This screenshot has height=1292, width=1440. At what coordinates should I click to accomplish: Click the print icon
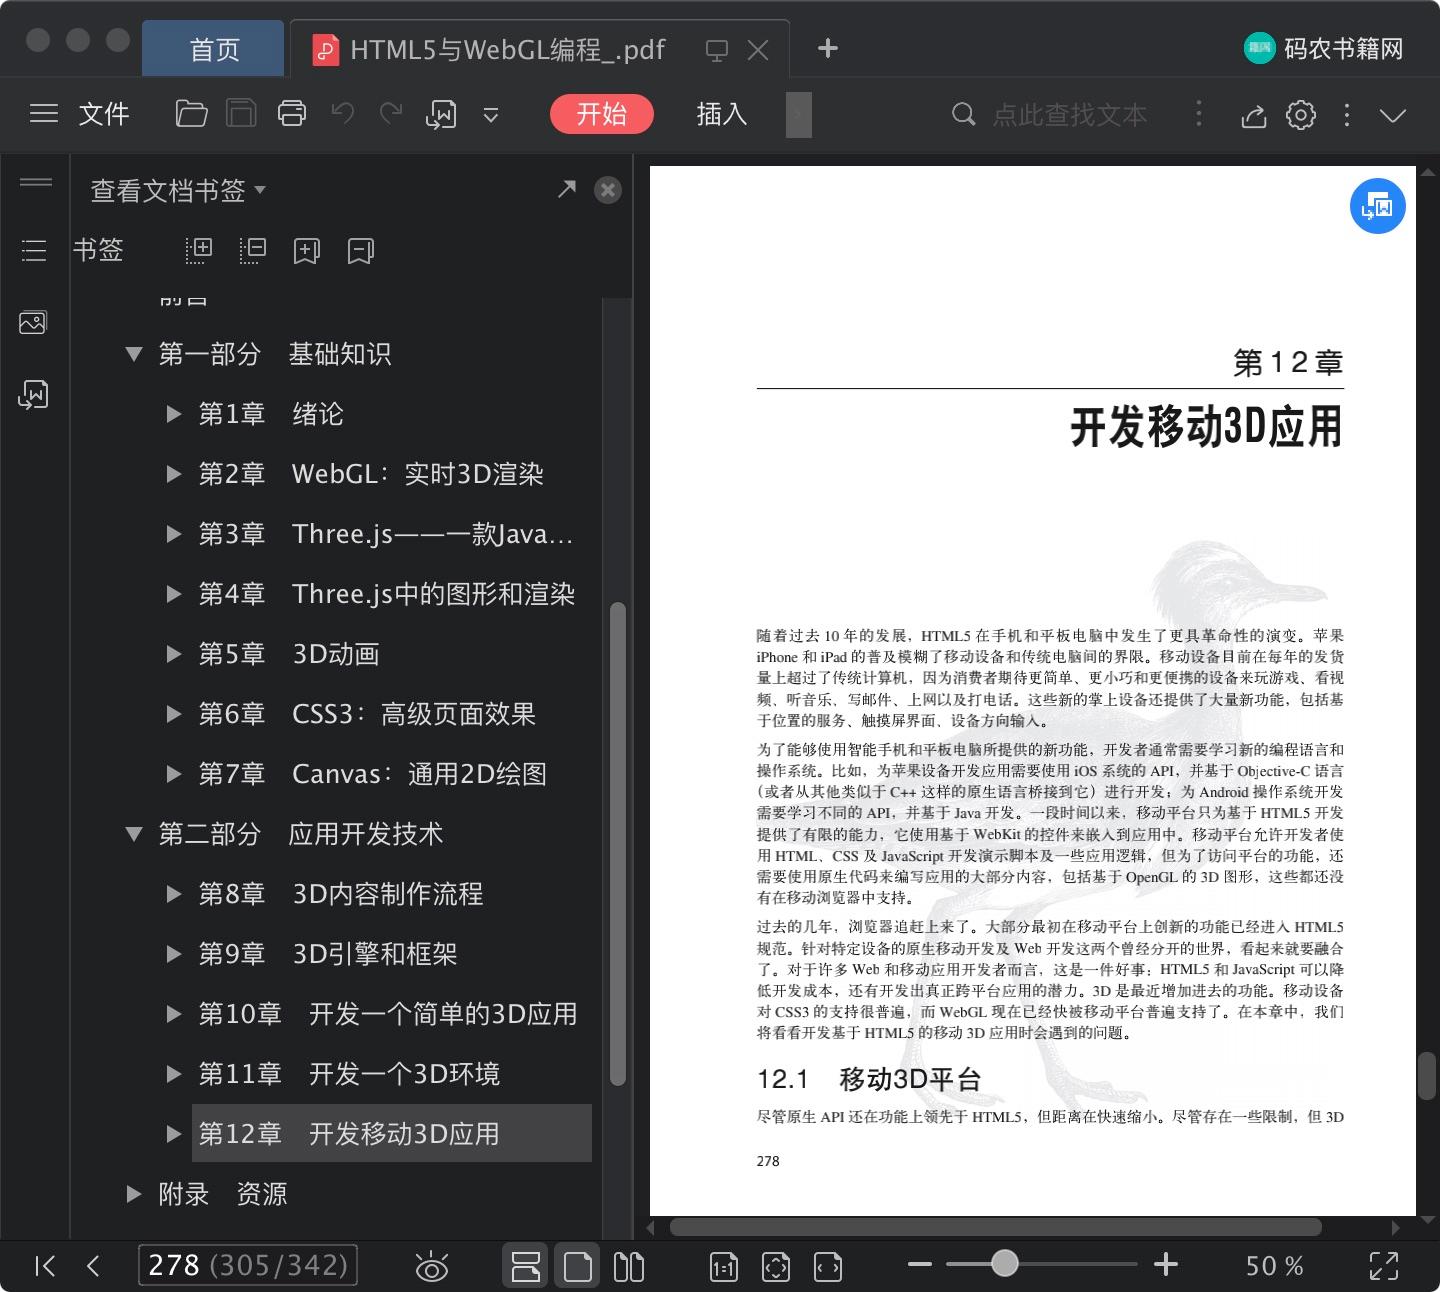point(292,114)
